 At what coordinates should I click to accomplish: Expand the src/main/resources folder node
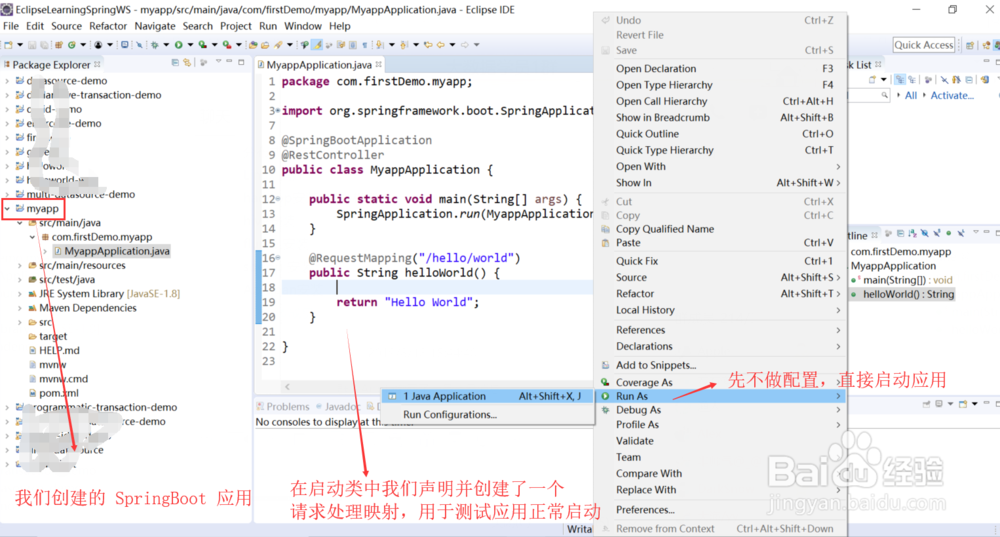pyautogui.click(x=20, y=265)
